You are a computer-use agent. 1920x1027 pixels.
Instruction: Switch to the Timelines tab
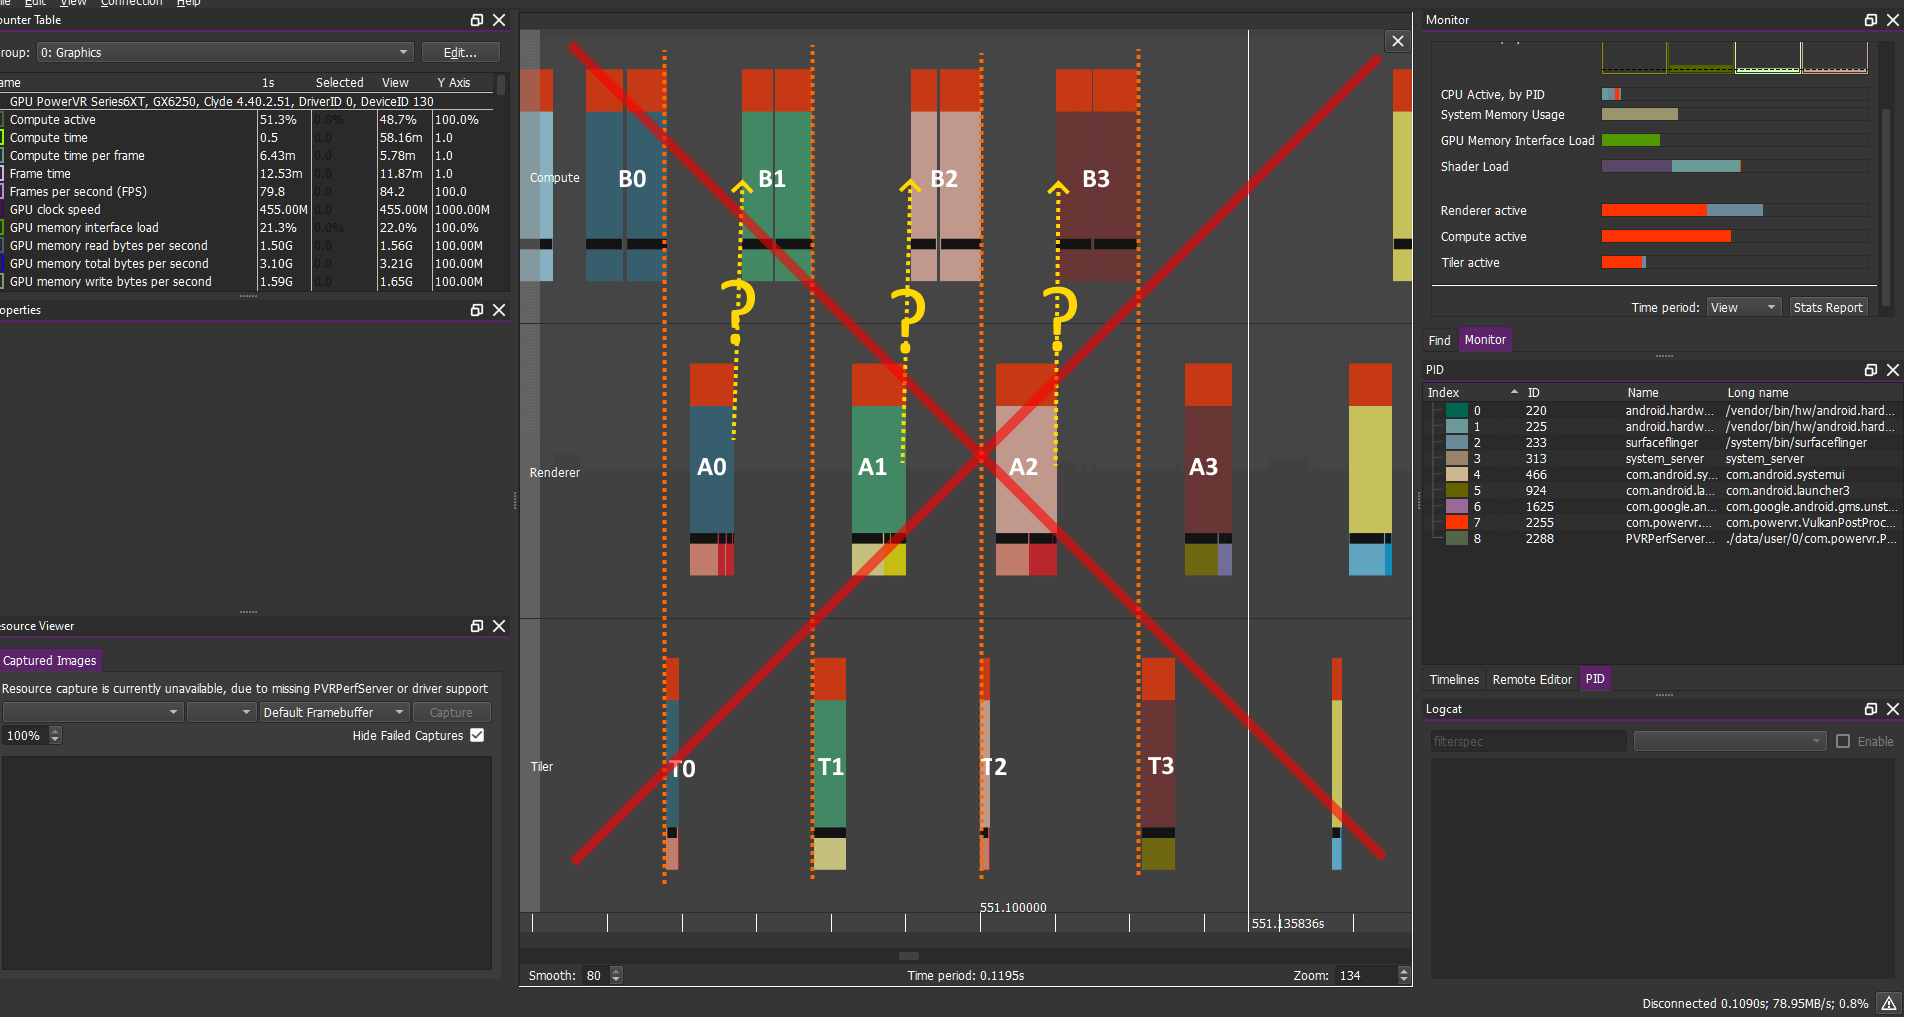click(x=1454, y=679)
